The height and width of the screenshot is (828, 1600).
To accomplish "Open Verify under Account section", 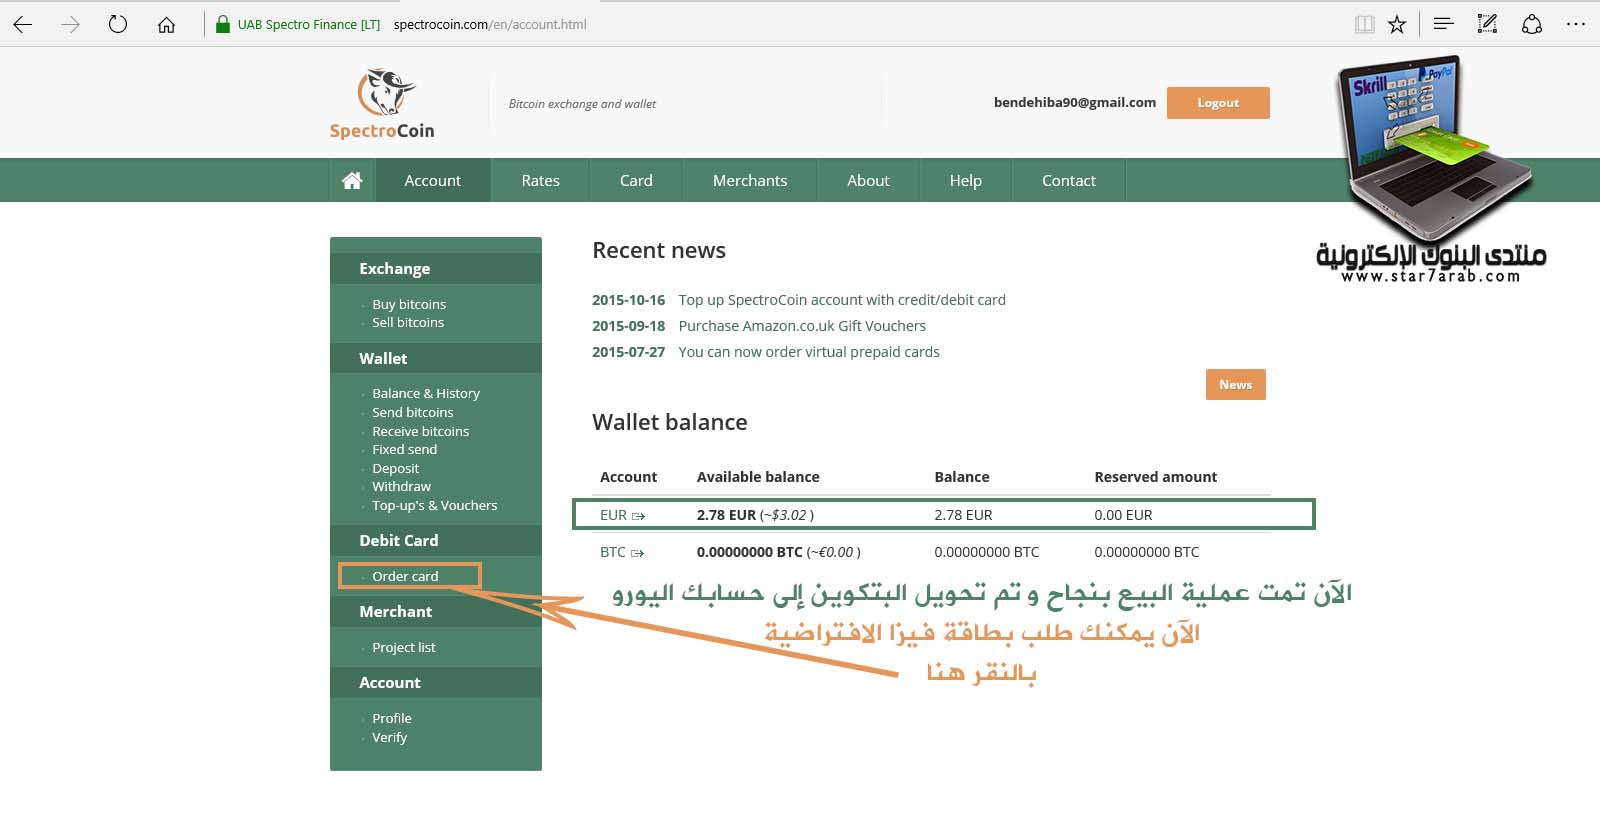I will [x=390, y=737].
